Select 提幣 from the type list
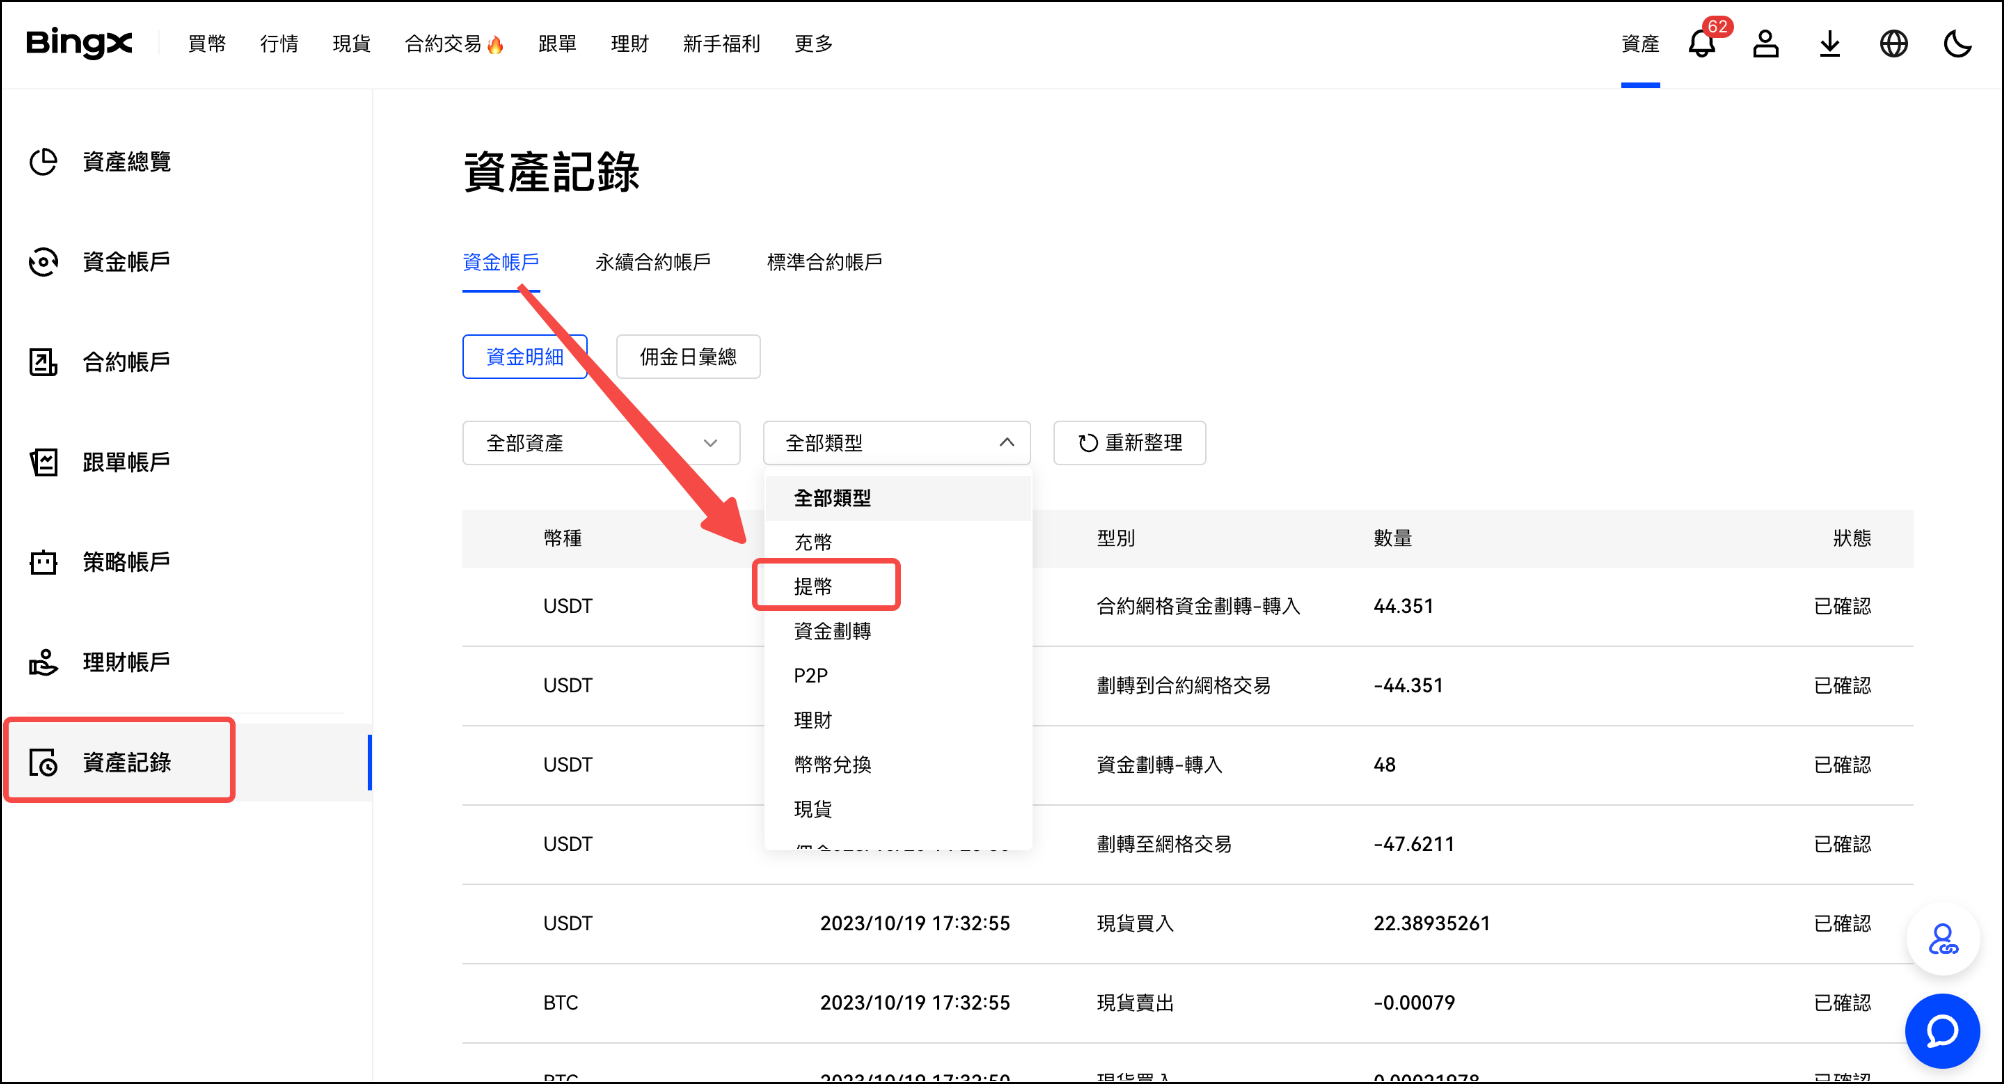 tap(813, 587)
